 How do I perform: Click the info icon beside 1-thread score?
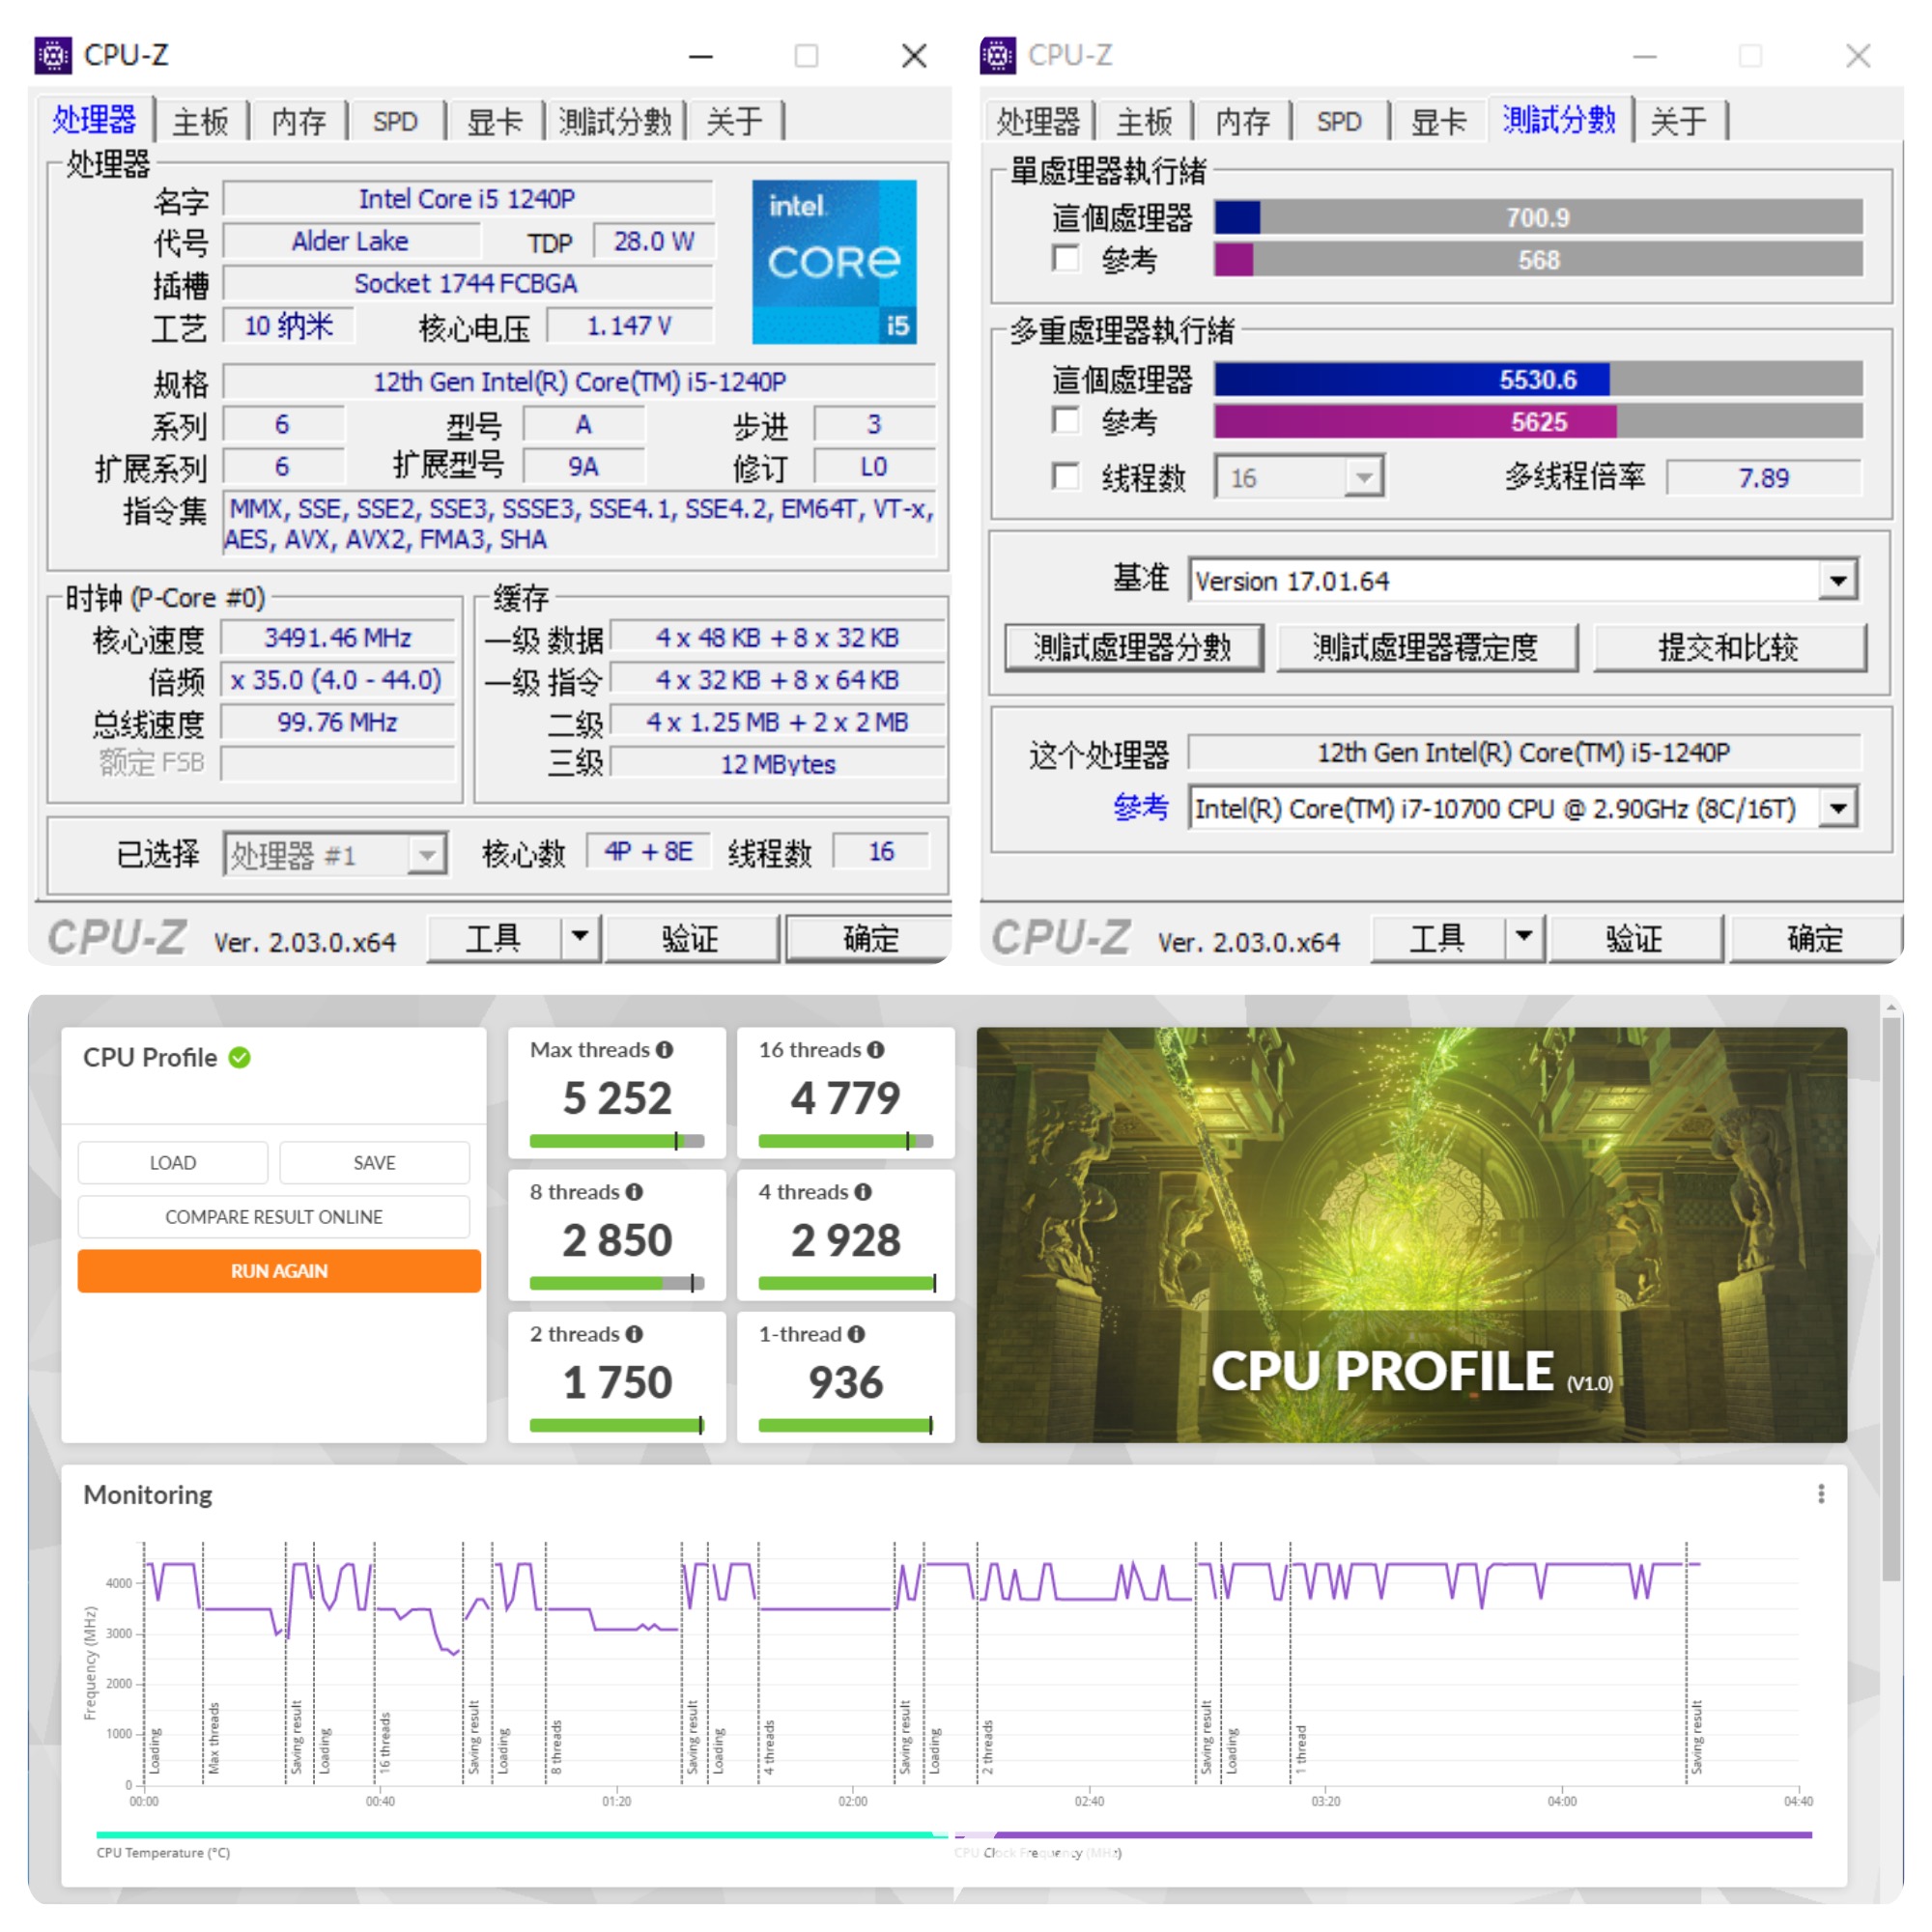pos(855,1334)
